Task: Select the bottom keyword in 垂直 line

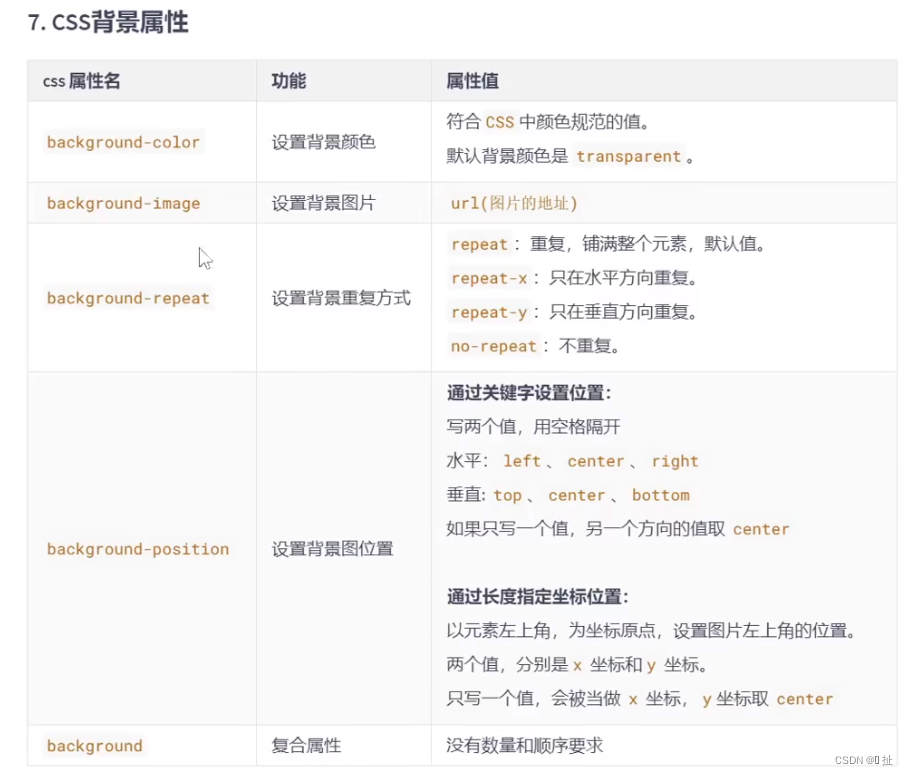Action: (661, 495)
